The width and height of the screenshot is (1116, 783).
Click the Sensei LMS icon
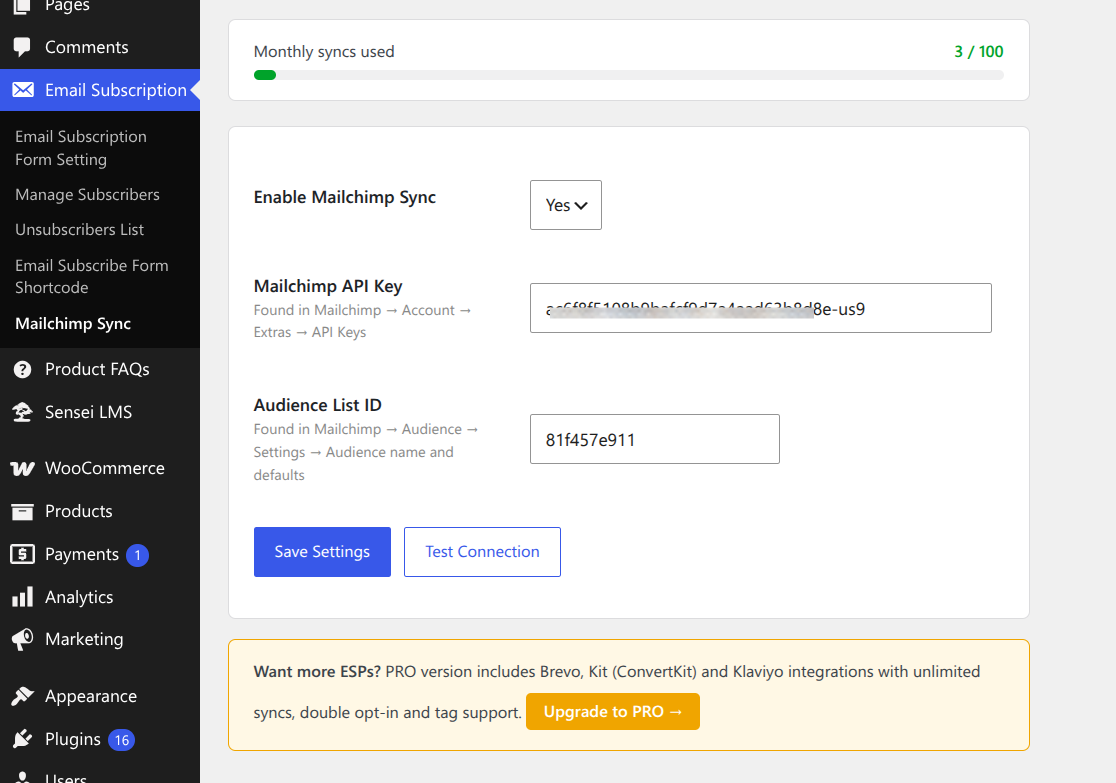(22, 412)
